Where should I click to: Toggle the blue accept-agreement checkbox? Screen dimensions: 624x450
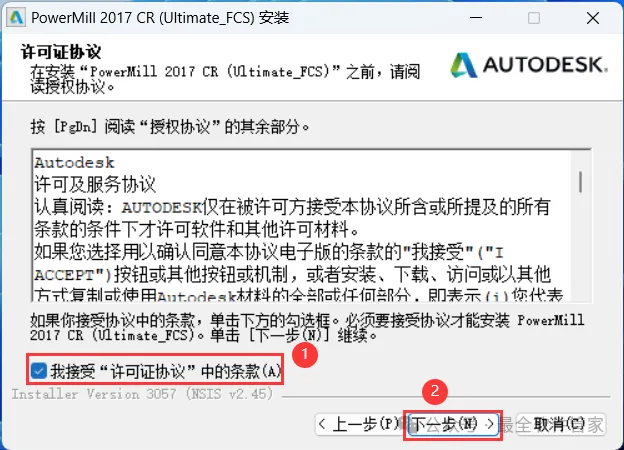coord(39,371)
